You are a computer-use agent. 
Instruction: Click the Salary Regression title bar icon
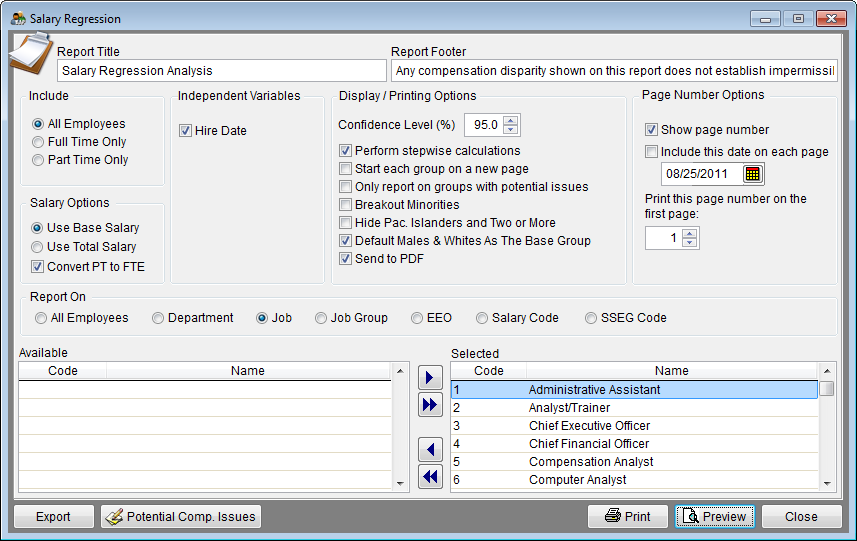point(18,19)
